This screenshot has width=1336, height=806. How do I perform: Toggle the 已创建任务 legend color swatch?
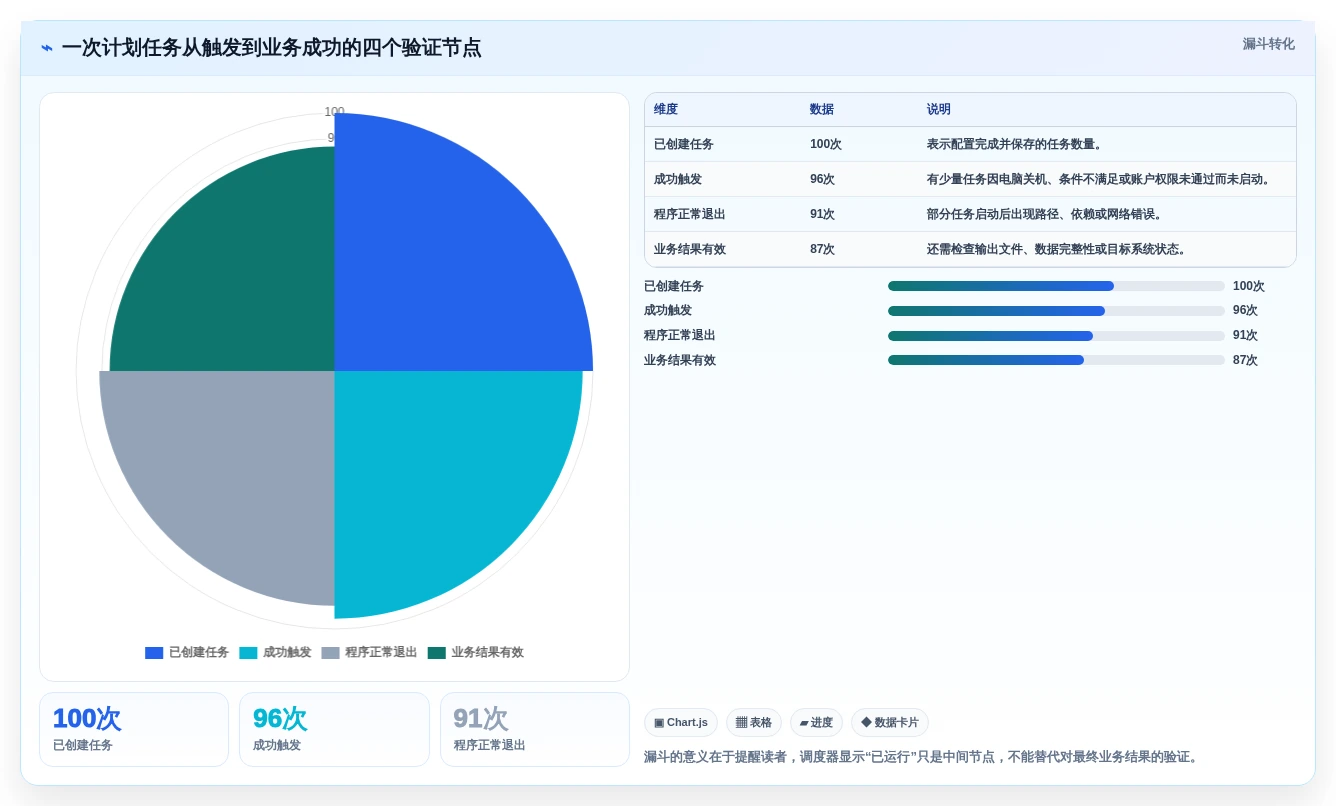pos(154,653)
